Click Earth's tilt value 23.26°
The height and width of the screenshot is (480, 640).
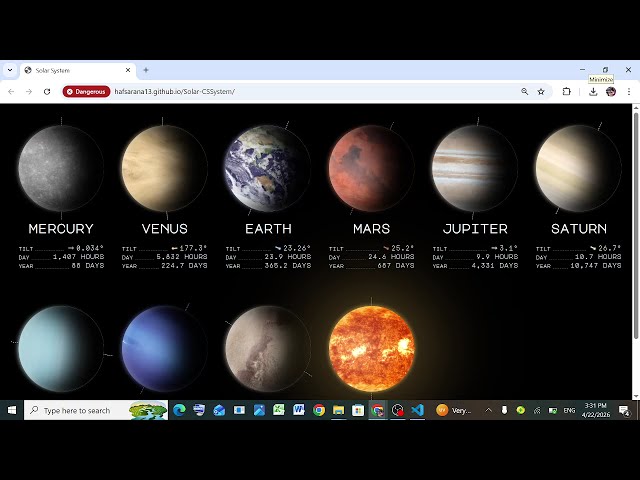pyautogui.click(x=297, y=248)
